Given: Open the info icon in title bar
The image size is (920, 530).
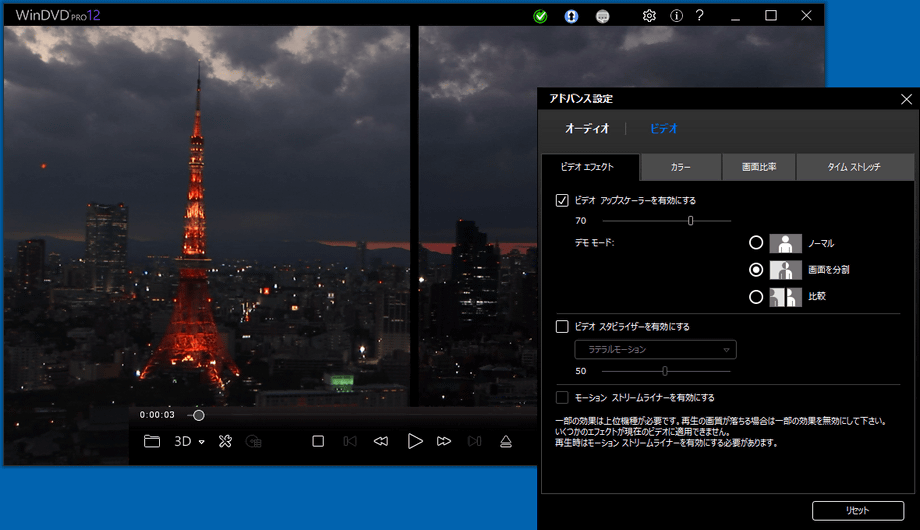Looking at the screenshot, I should click(677, 16).
